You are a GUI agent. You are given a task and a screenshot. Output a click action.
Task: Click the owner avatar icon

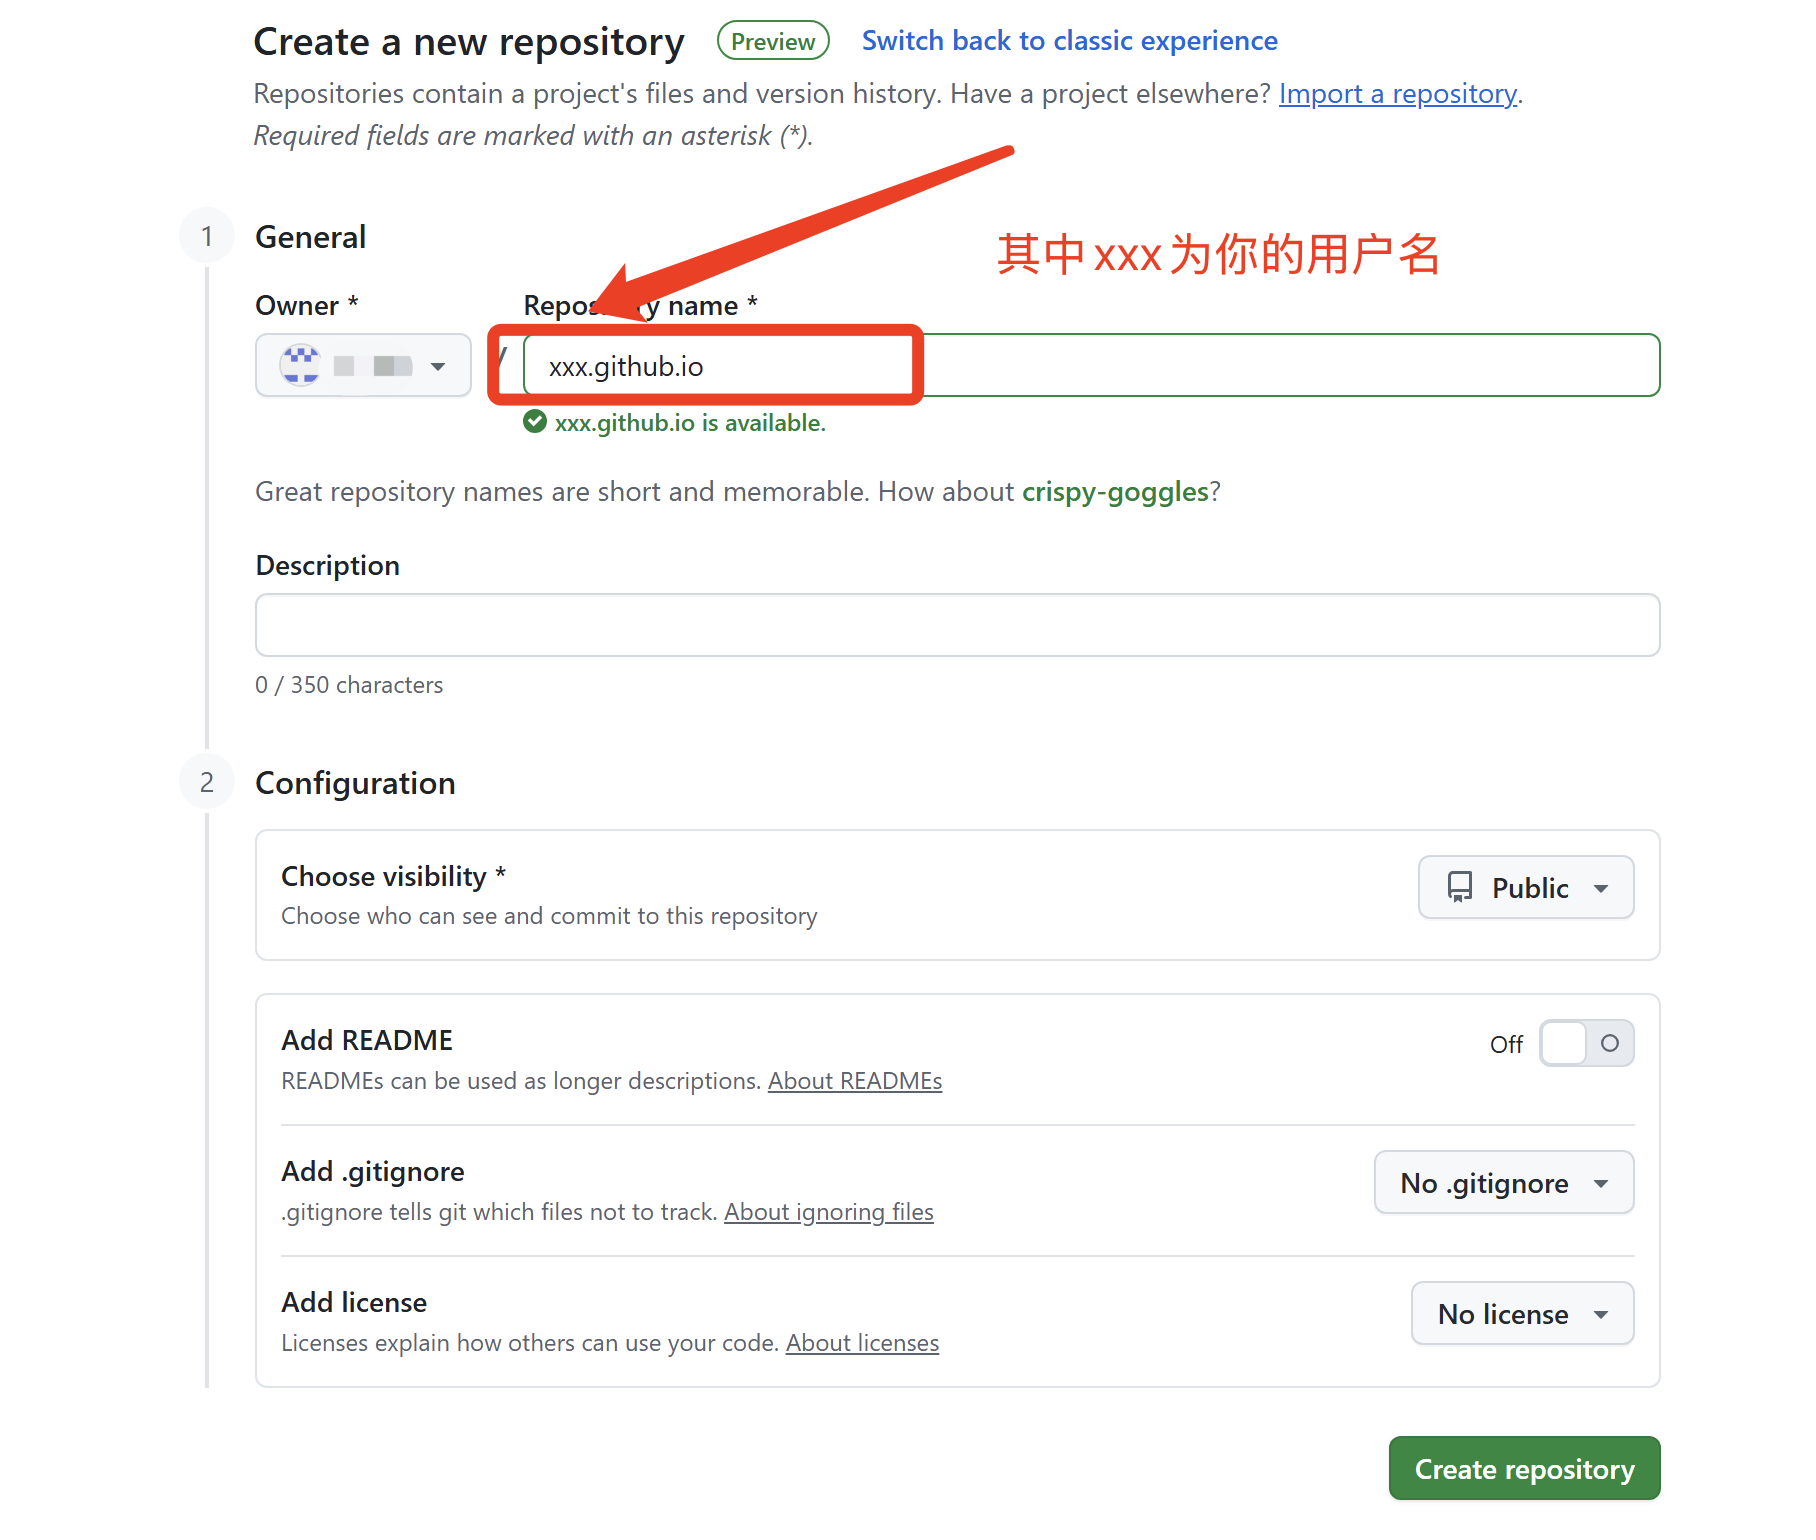coord(300,365)
